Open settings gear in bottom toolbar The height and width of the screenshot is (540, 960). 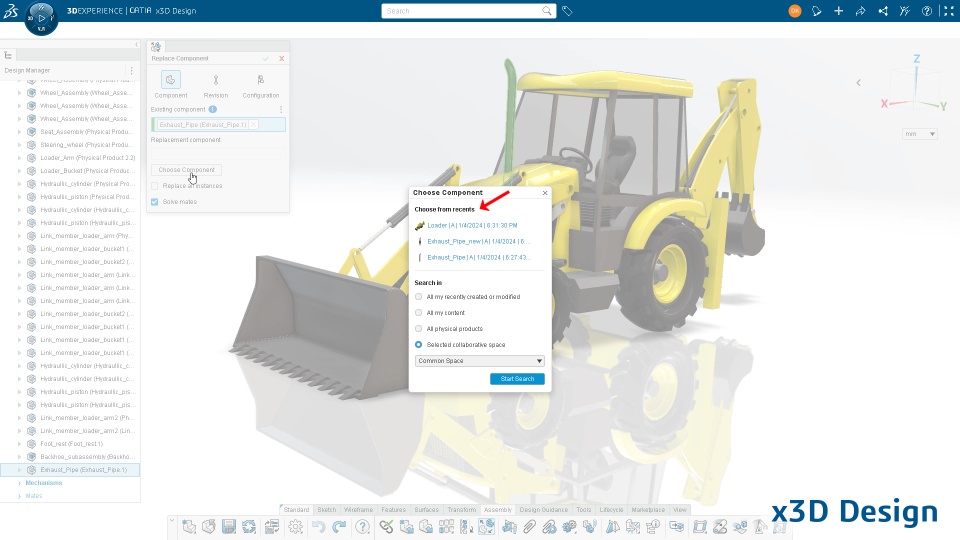[x=296, y=527]
